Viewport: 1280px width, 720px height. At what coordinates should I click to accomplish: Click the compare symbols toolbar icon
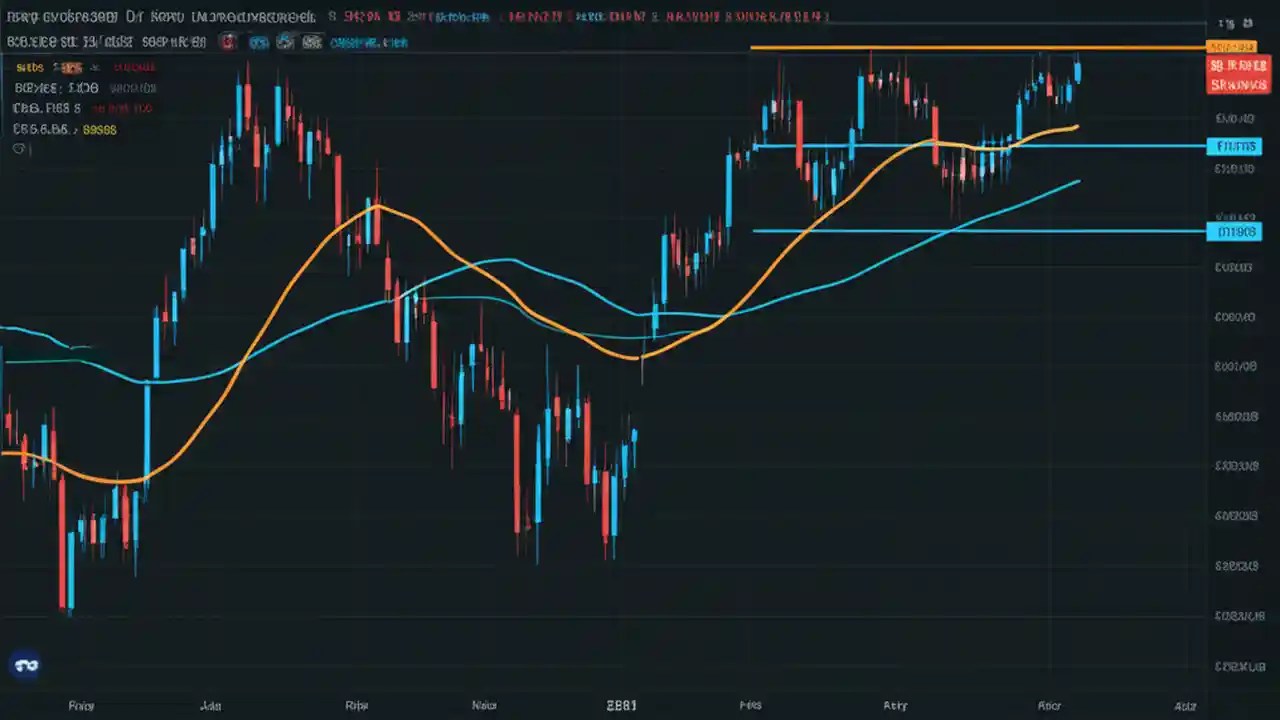(312, 42)
